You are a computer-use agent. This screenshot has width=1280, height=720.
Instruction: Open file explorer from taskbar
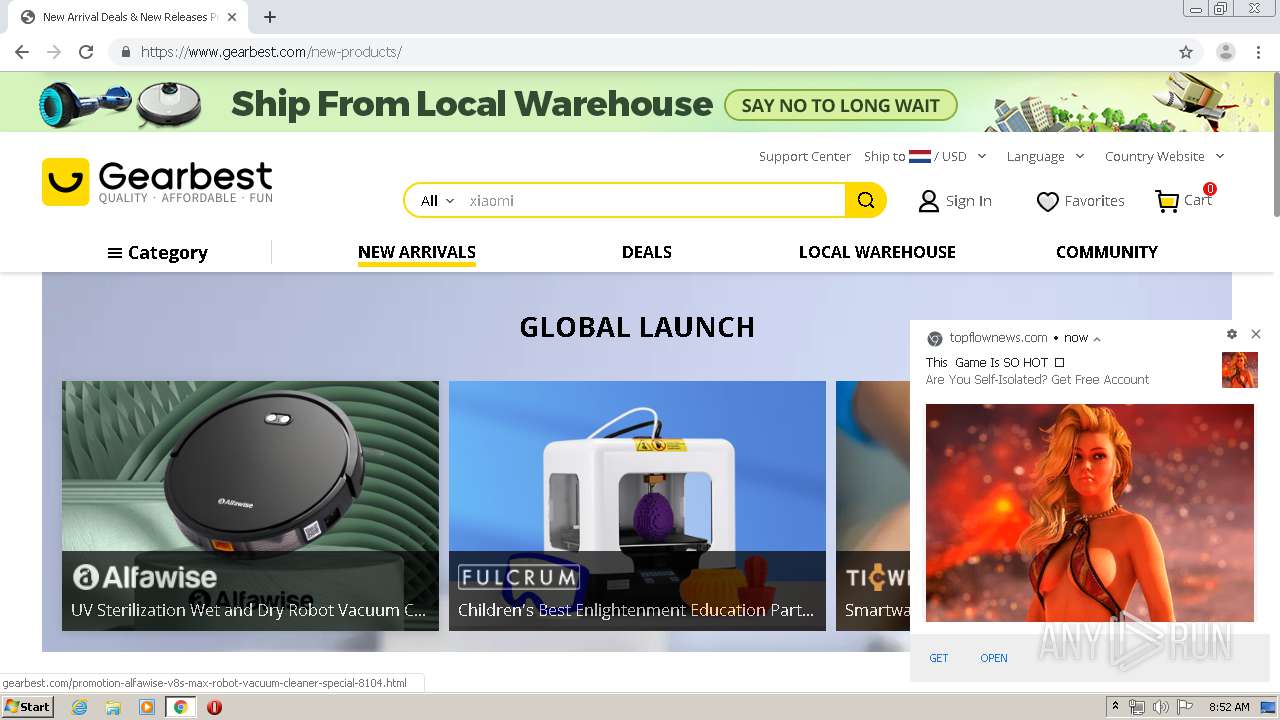click(113, 707)
